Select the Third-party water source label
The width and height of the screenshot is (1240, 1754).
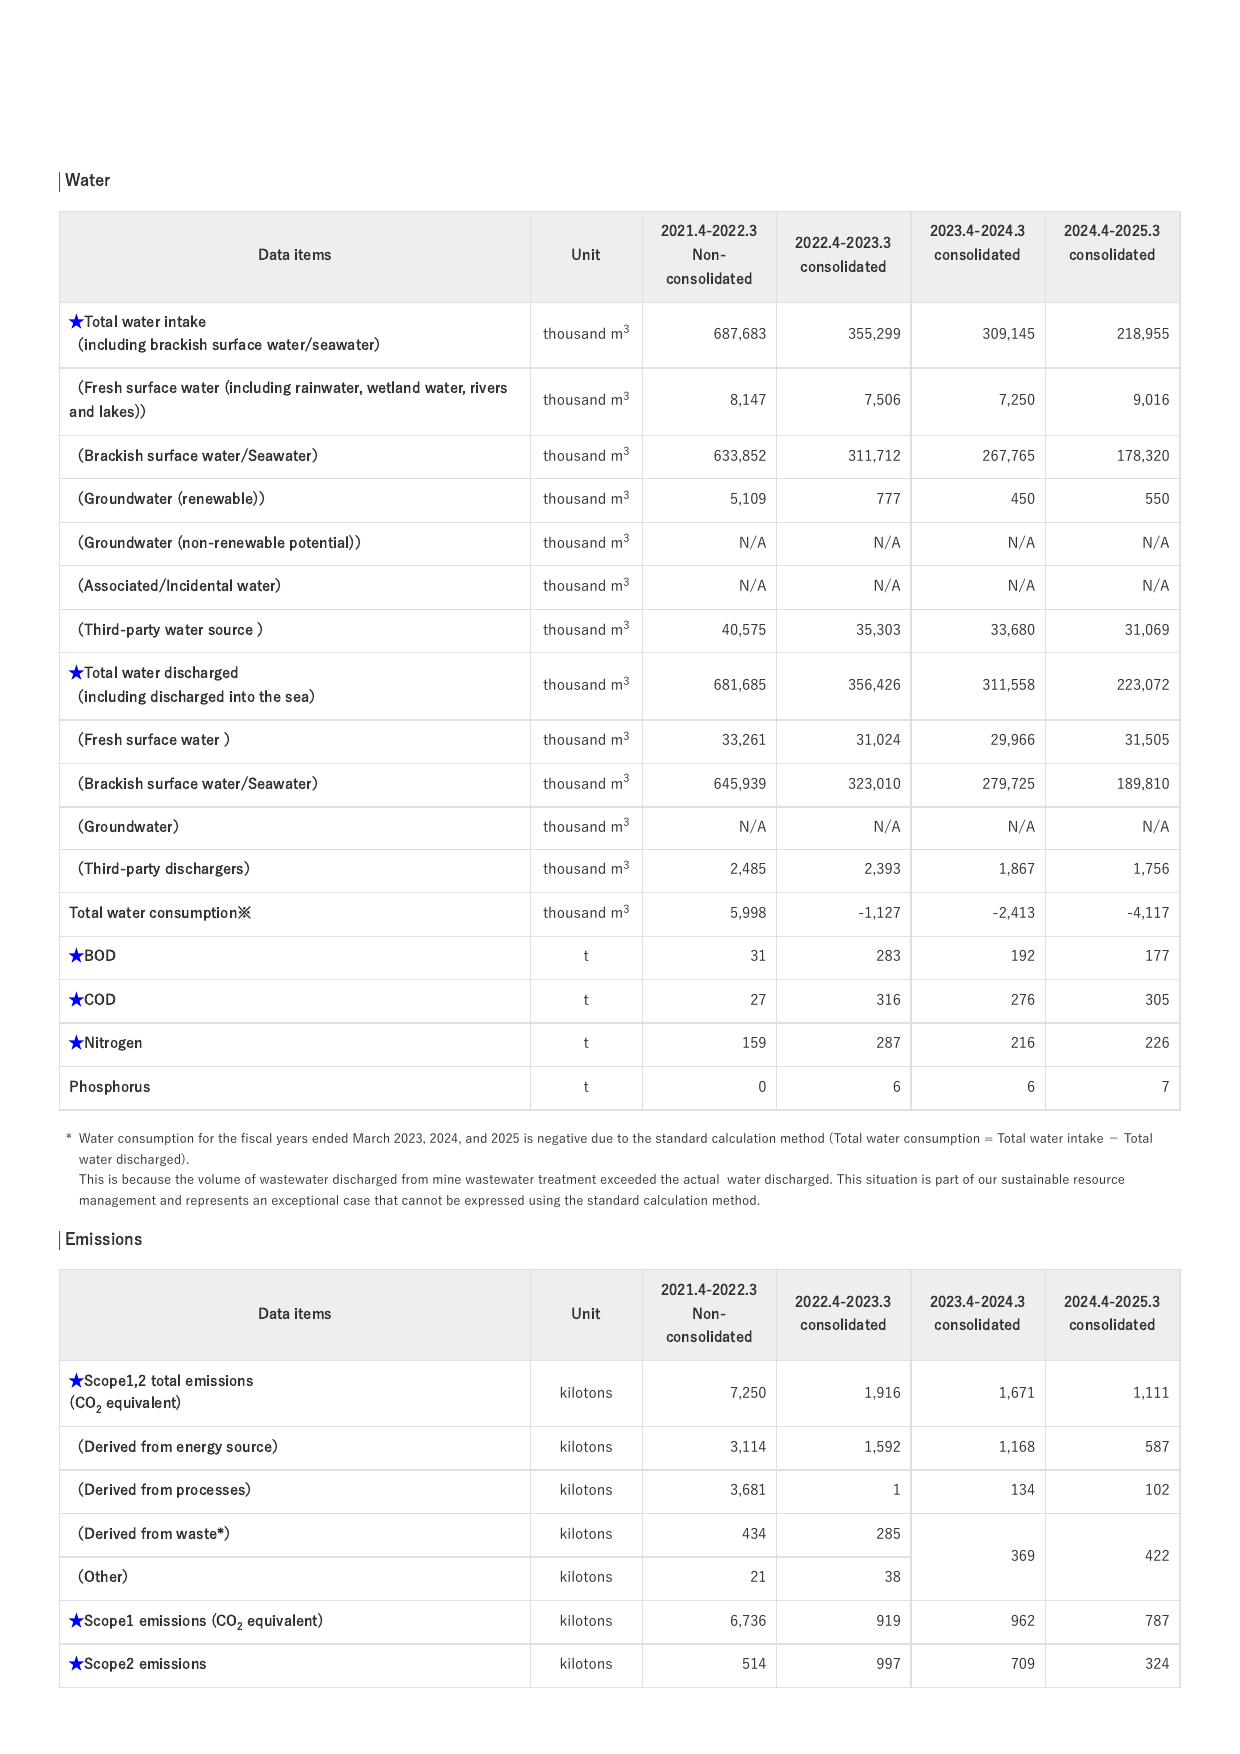pos(170,630)
